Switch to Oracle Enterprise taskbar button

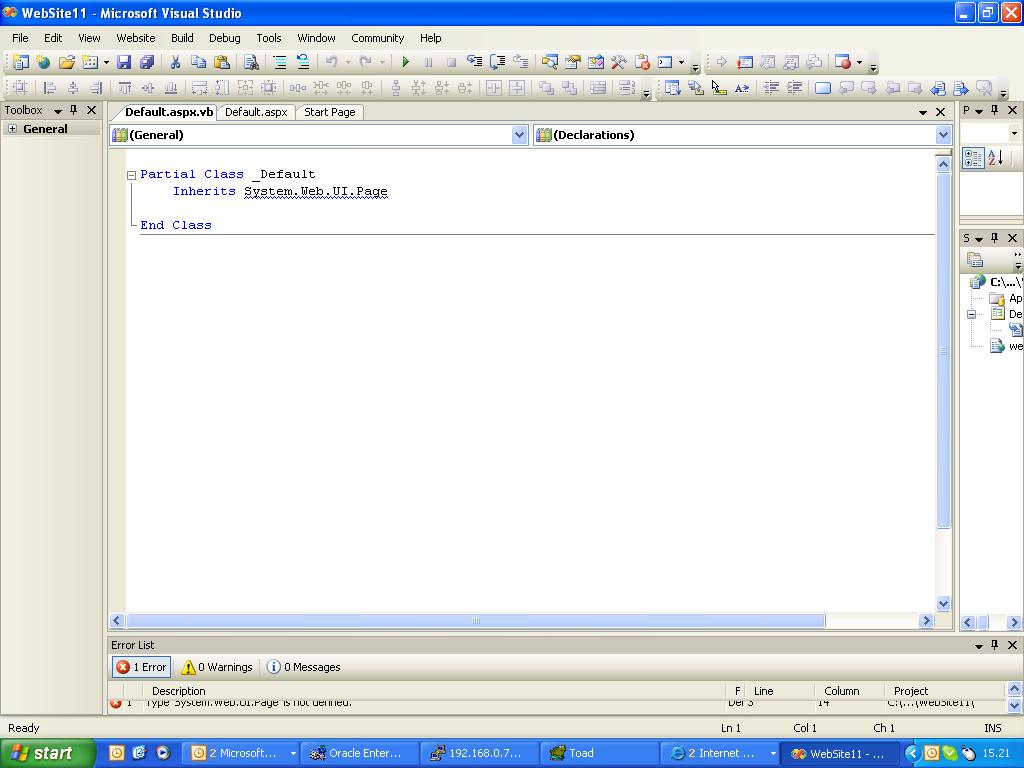click(359, 753)
